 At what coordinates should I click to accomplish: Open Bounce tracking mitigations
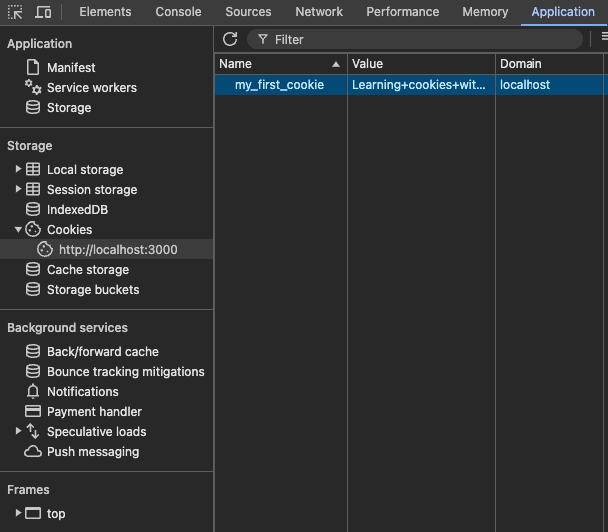tap(125, 372)
